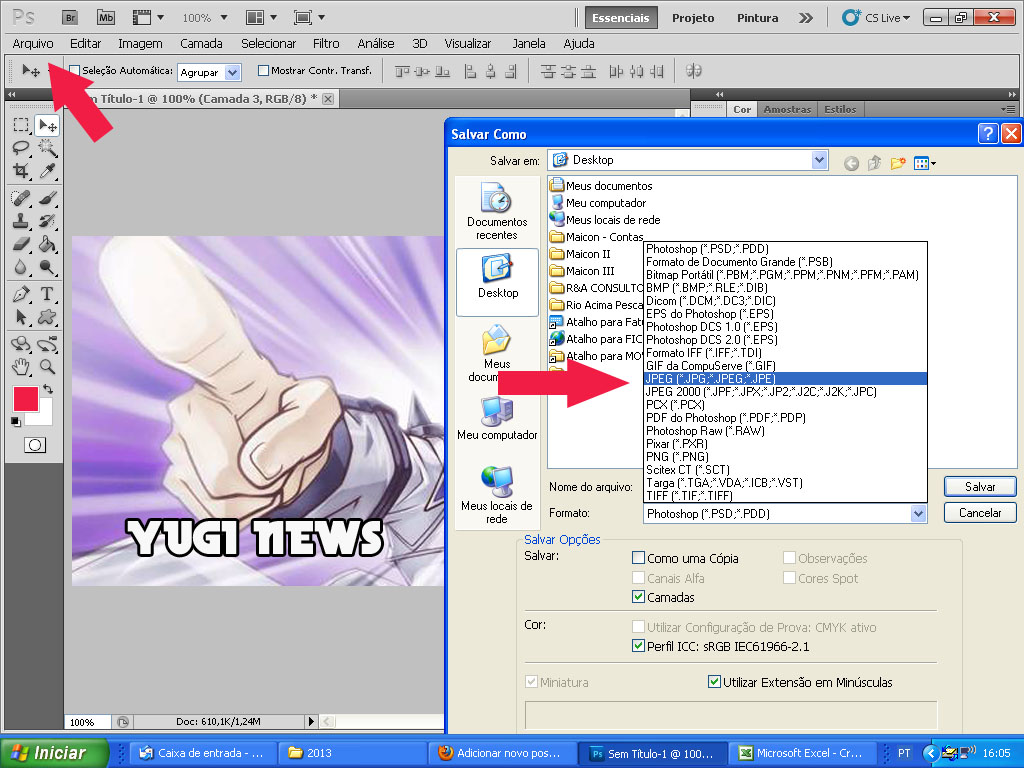Select the Rectangular Marquee tool
This screenshot has width=1024, height=768.
click(x=21, y=125)
